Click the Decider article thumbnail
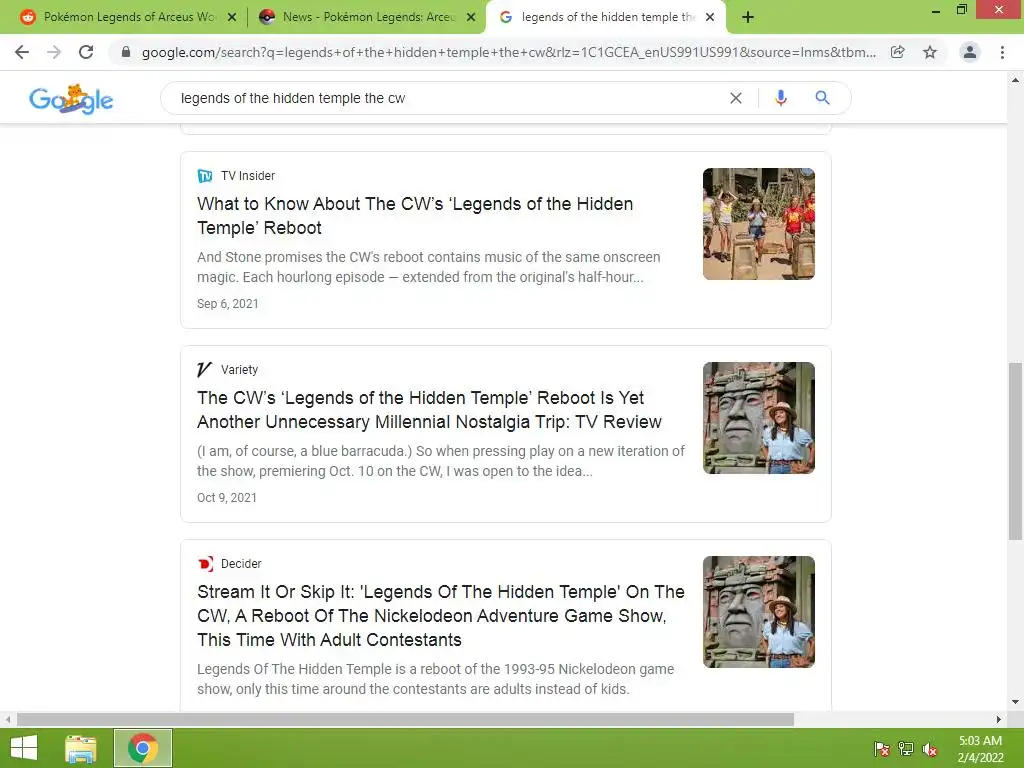1024x768 pixels. coord(759,612)
